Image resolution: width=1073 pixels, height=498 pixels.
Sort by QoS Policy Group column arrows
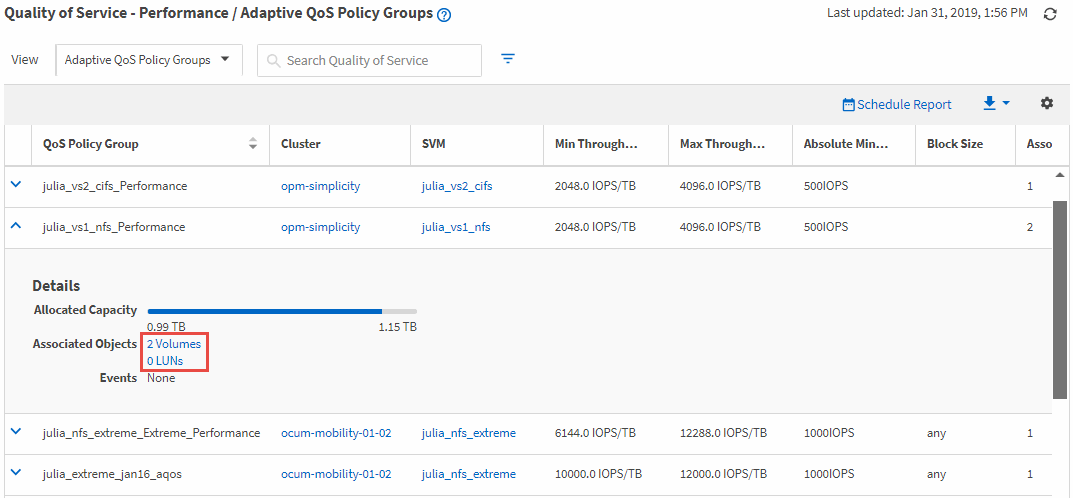point(253,144)
